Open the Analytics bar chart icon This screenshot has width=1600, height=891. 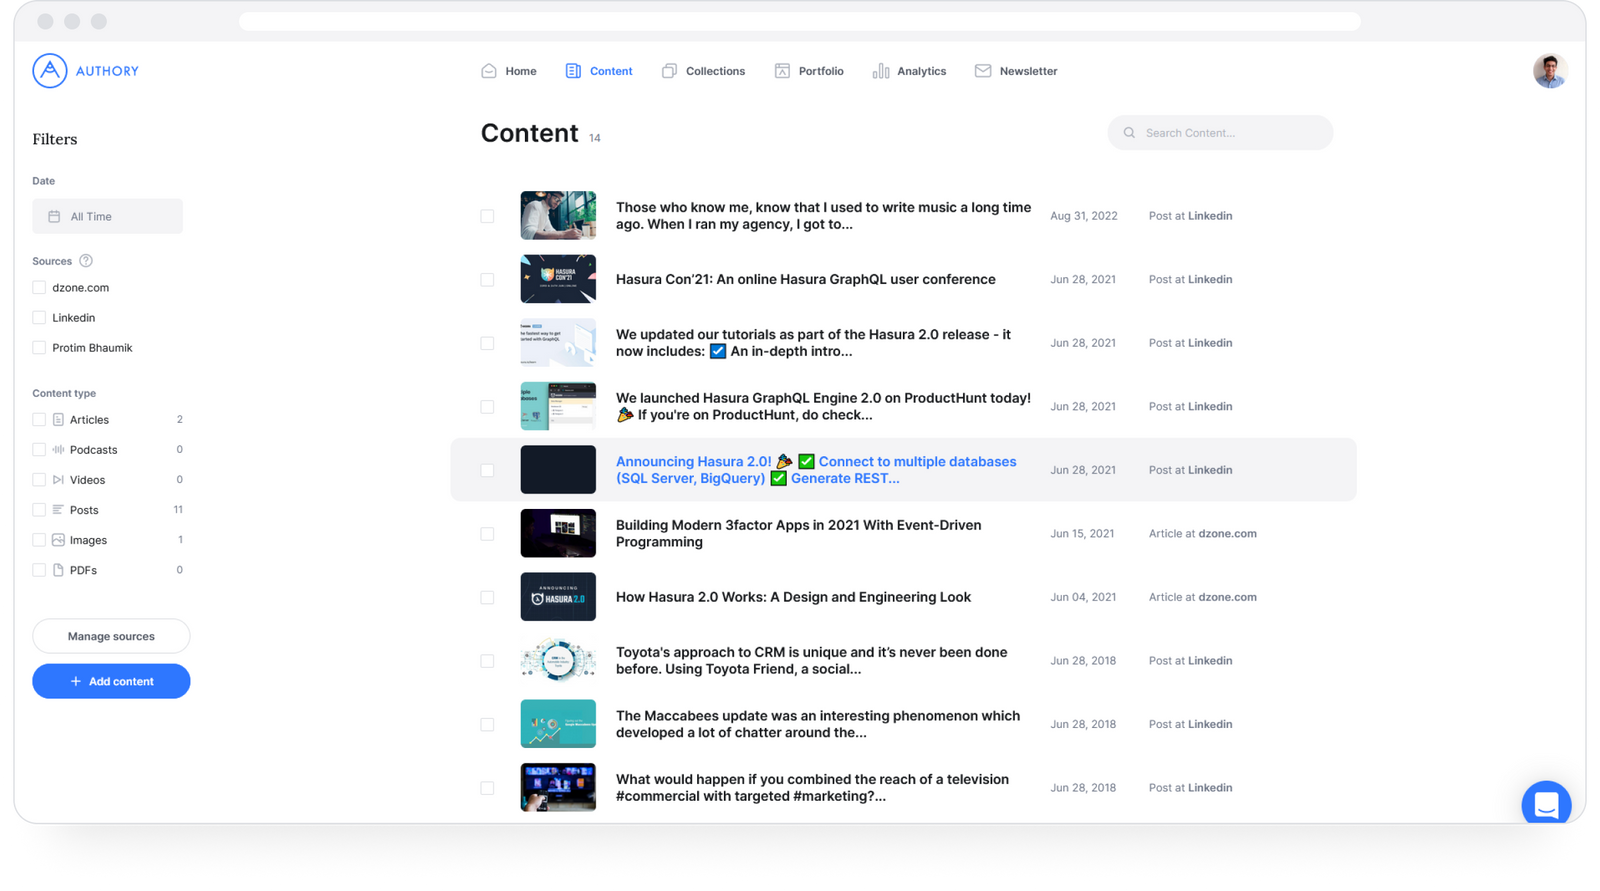(880, 71)
